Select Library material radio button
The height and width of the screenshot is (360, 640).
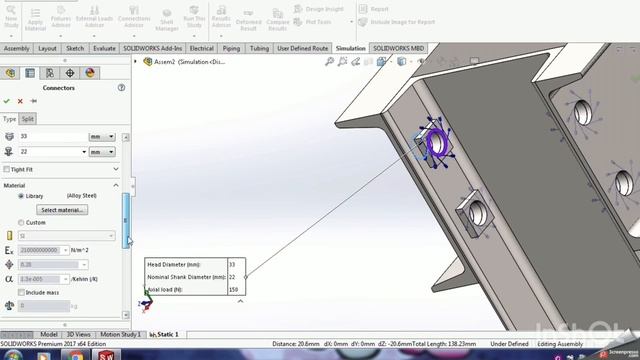point(21,196)
